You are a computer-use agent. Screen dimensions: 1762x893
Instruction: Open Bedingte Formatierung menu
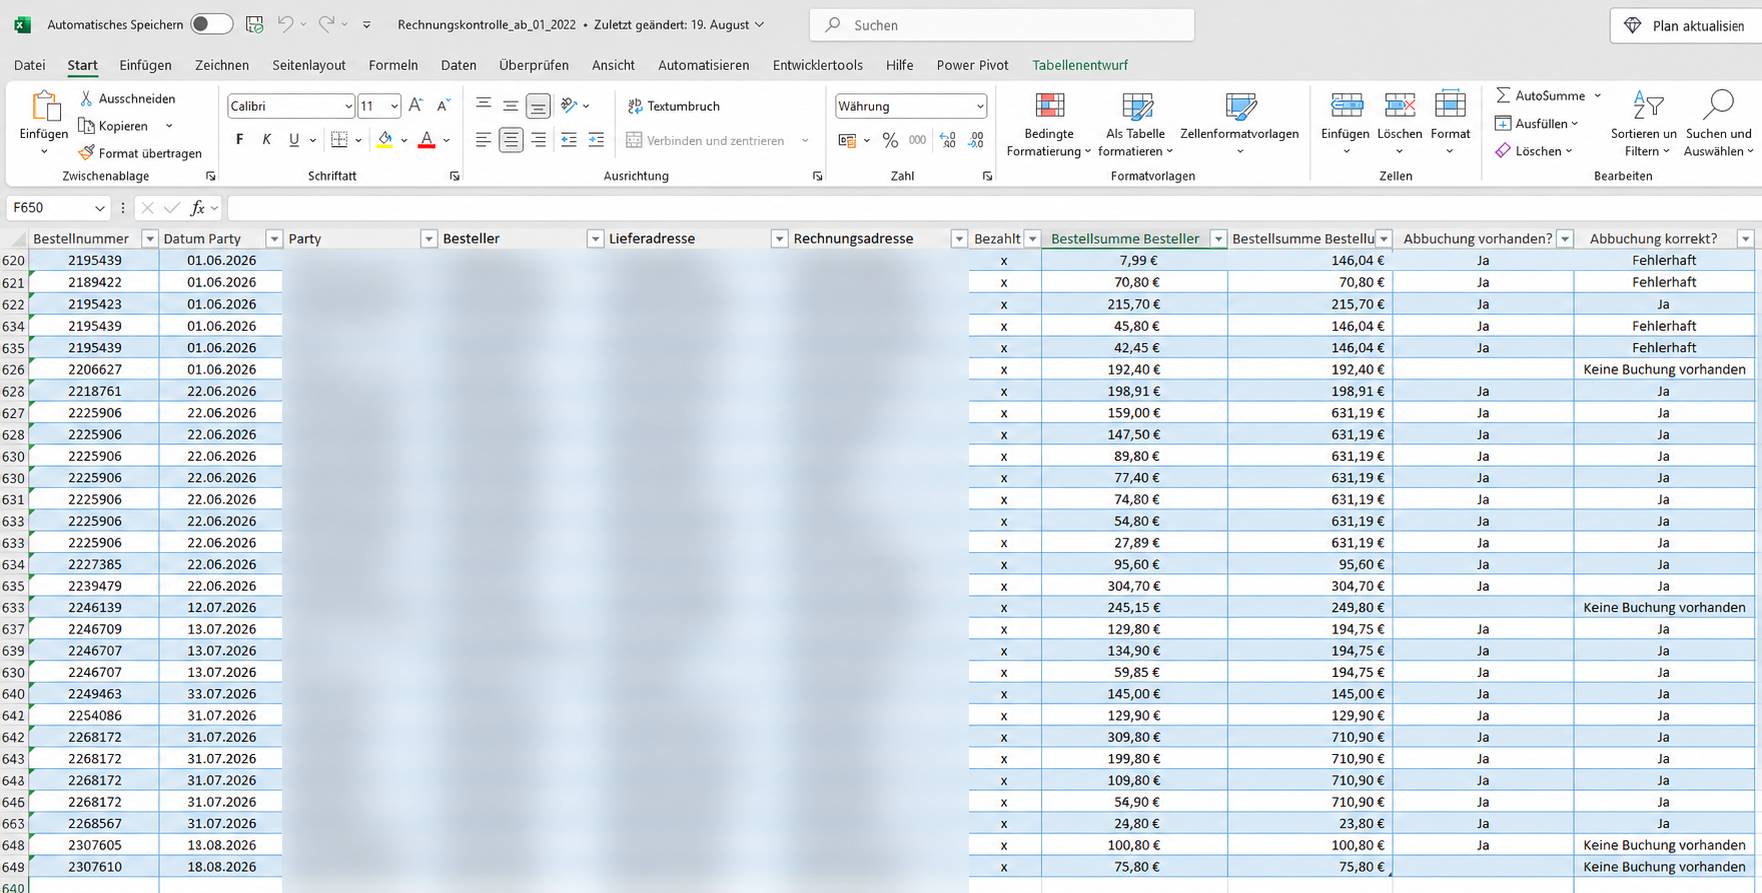pos(1049,125)
